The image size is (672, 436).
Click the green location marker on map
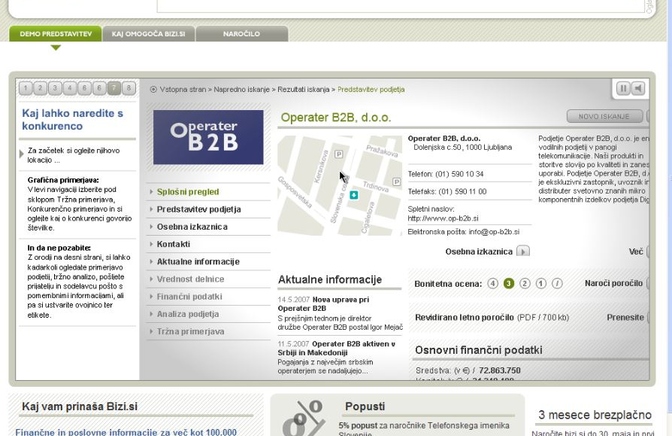pyautogui.click(x=354, y=195)
